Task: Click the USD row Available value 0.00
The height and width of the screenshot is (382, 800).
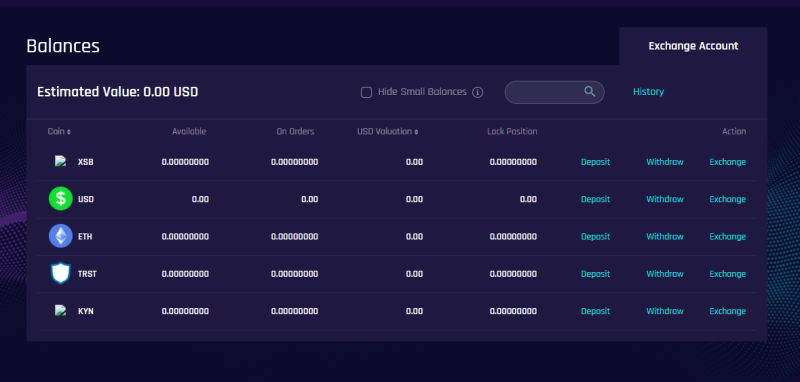Action: 200,199
